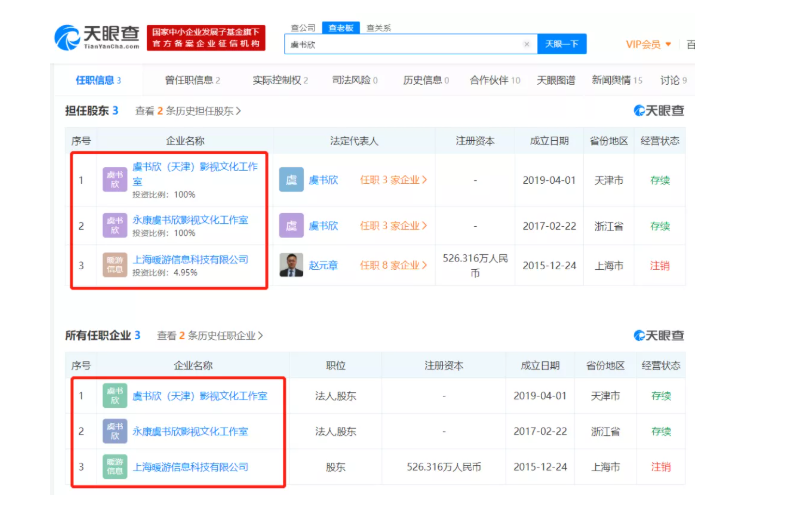Click the purple company logo in shareholder row 1
The image size is (806, 507).
(x=115, y=179)
